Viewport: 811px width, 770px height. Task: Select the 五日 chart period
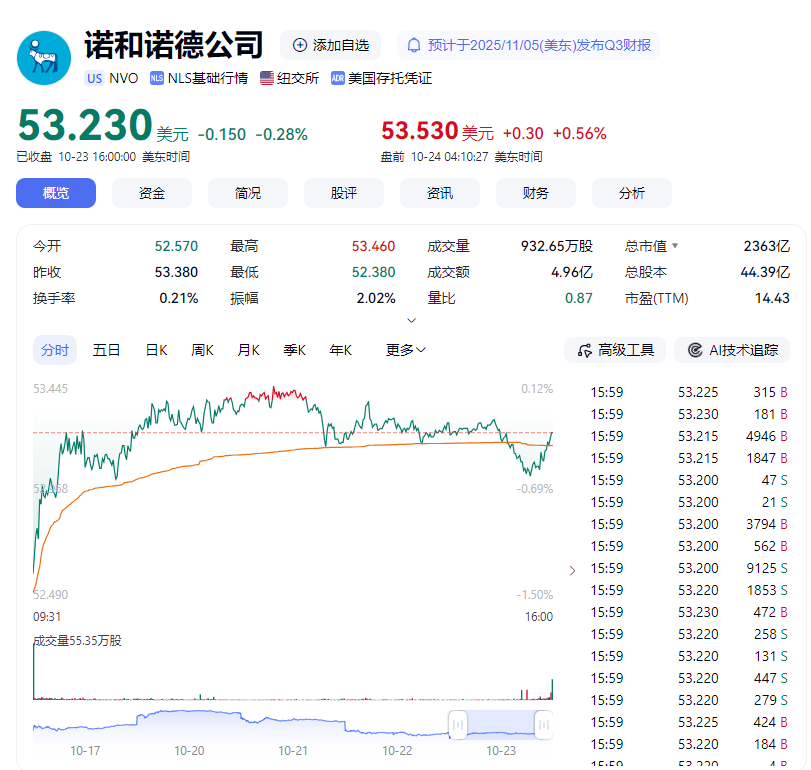[x=106, y=350]
